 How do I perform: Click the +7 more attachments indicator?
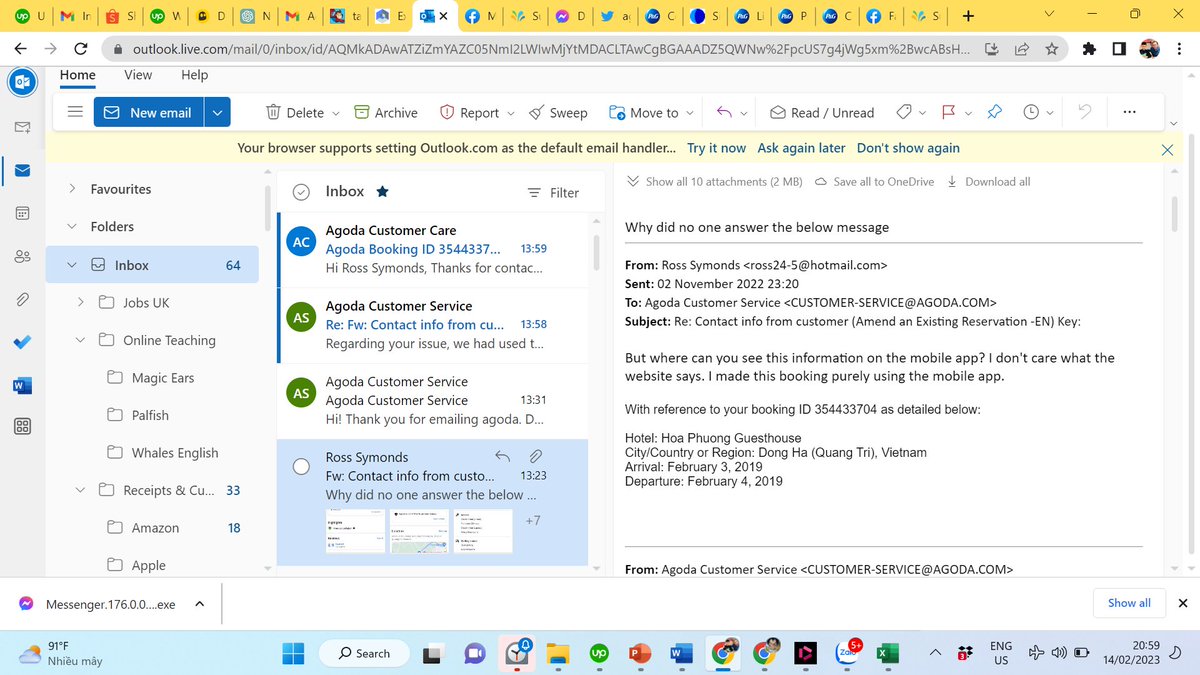tap(532, 521)
